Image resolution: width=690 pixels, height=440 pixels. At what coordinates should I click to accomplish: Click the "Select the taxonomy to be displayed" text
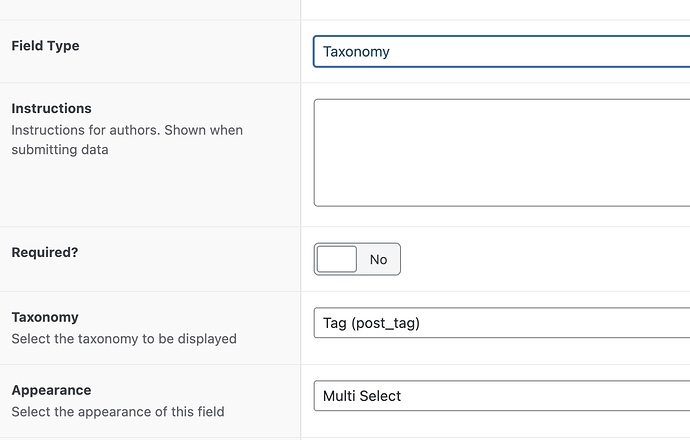[124, 339]
